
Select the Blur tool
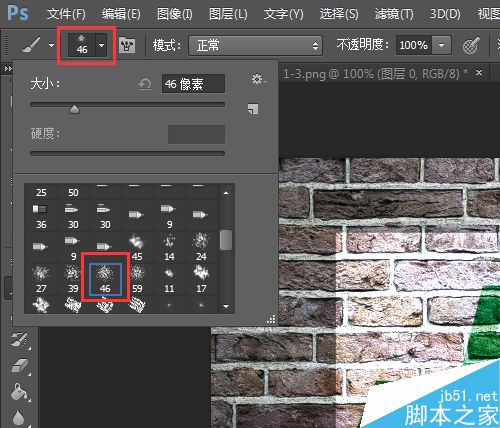[x=19, y=417]
